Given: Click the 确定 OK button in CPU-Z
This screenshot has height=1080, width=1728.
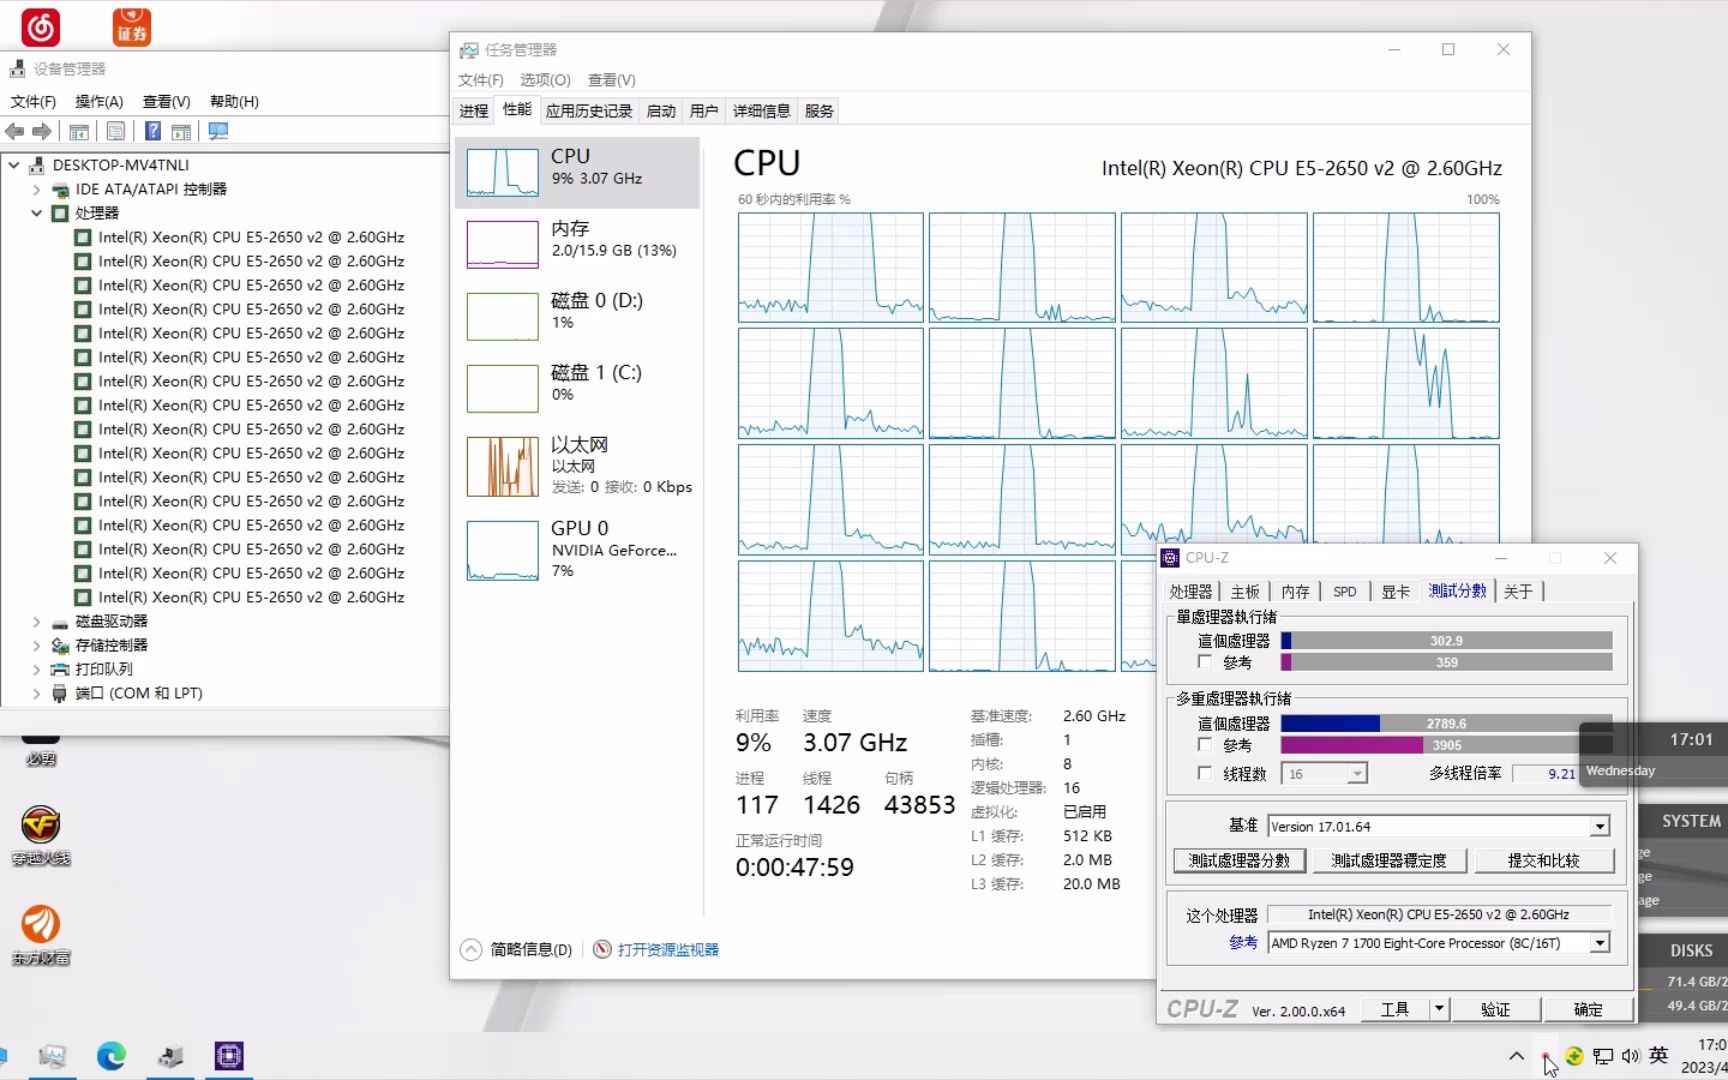Looking at the screenshot, I should click(x=1588, y=1009).
